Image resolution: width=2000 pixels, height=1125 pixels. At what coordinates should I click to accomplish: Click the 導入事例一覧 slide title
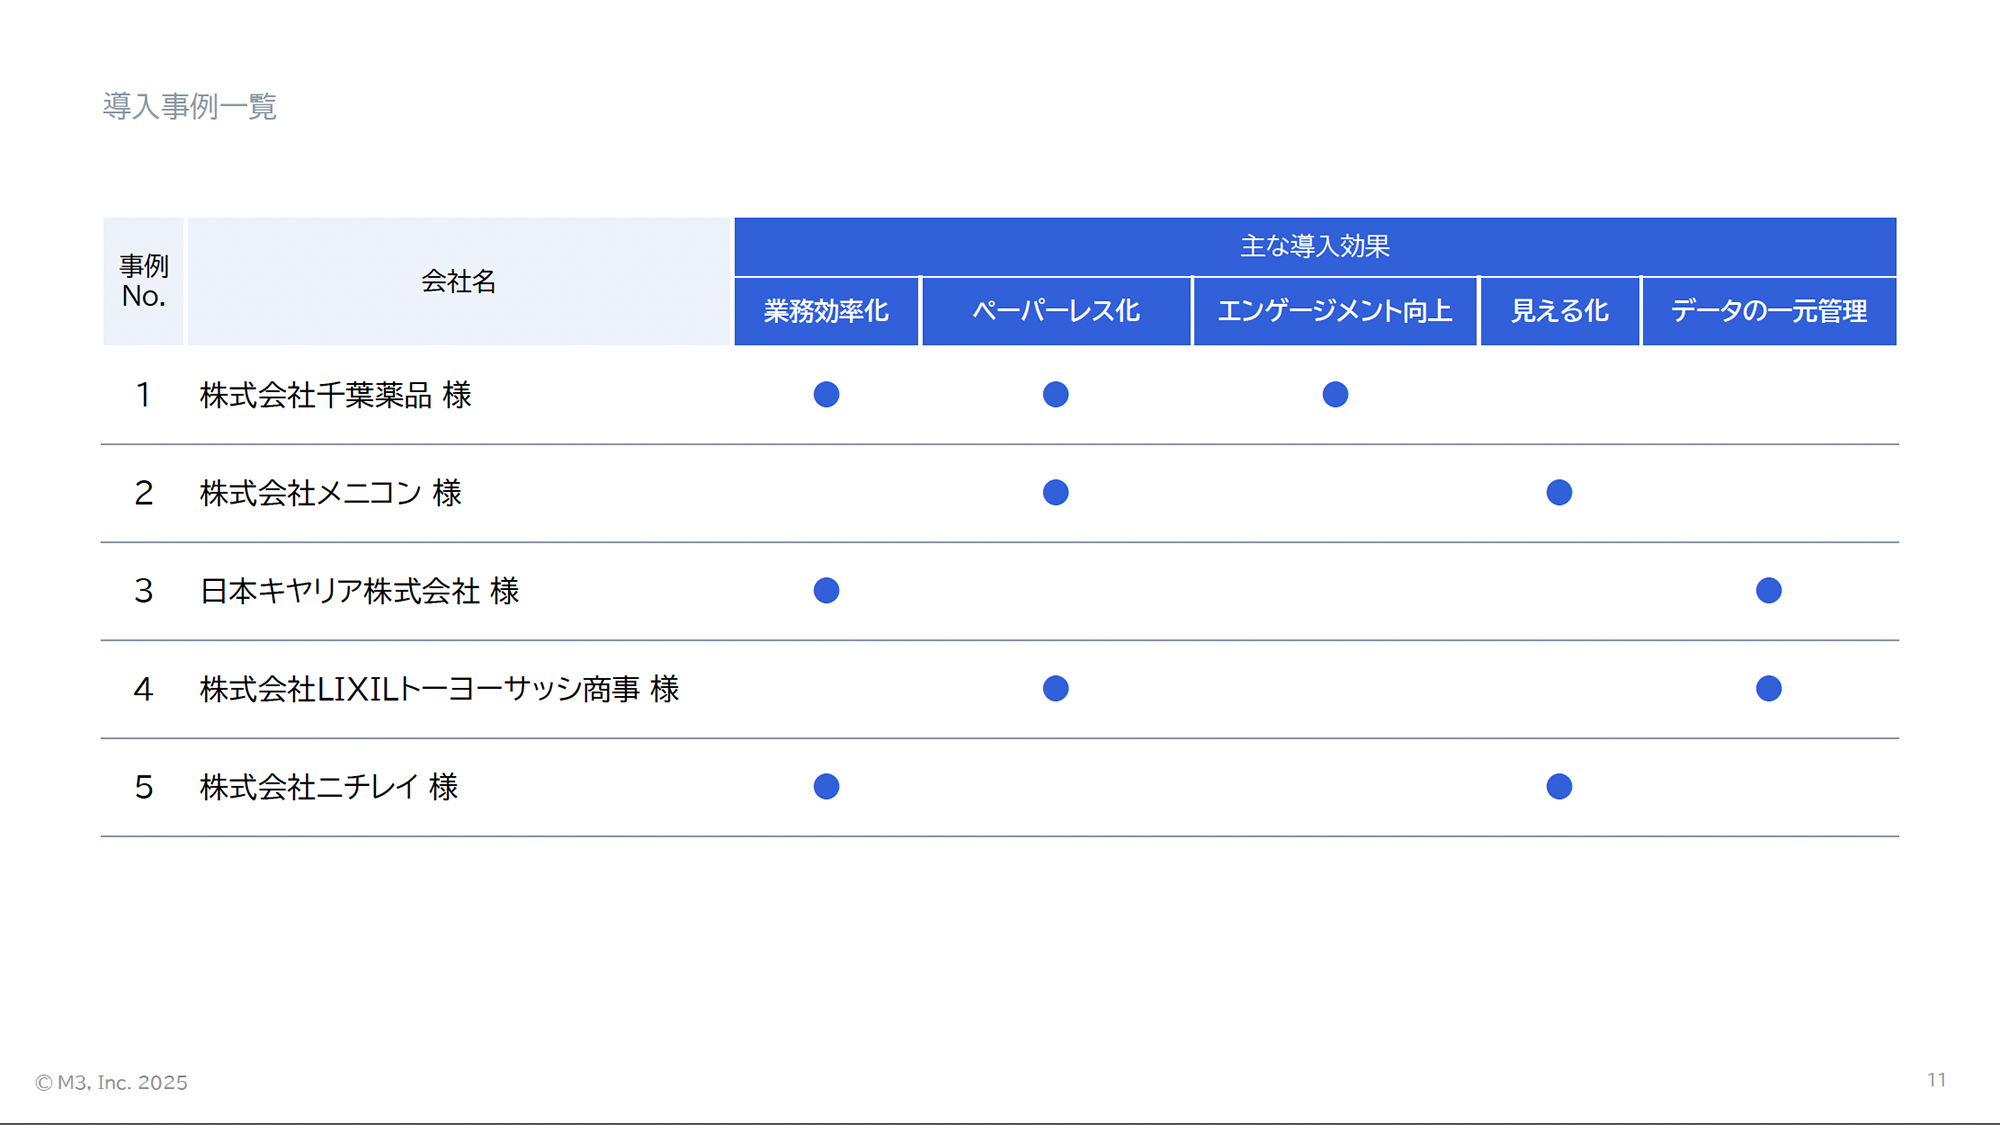tap(189, 106)
